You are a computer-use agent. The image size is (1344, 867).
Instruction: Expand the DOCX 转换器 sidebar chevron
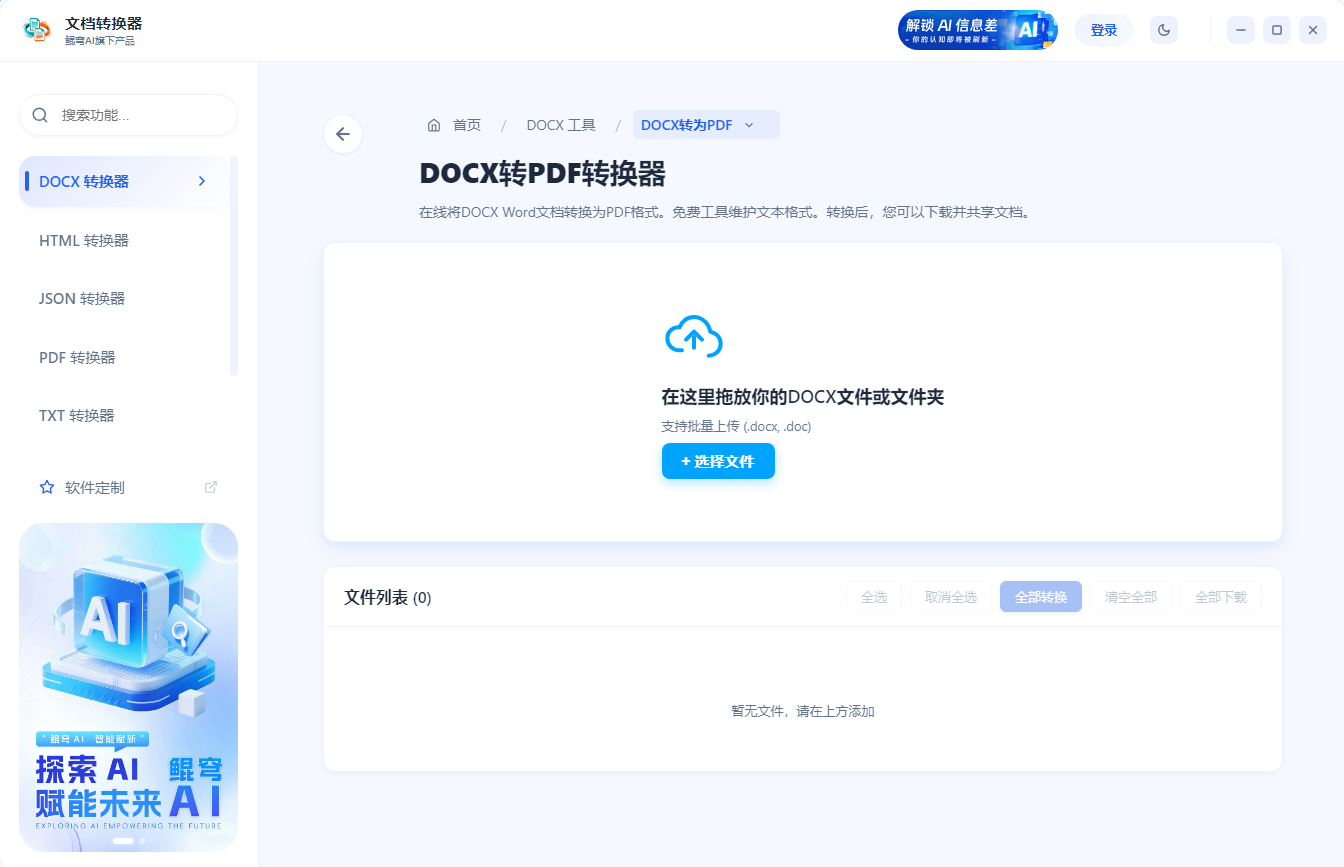[x=202, y=182]
